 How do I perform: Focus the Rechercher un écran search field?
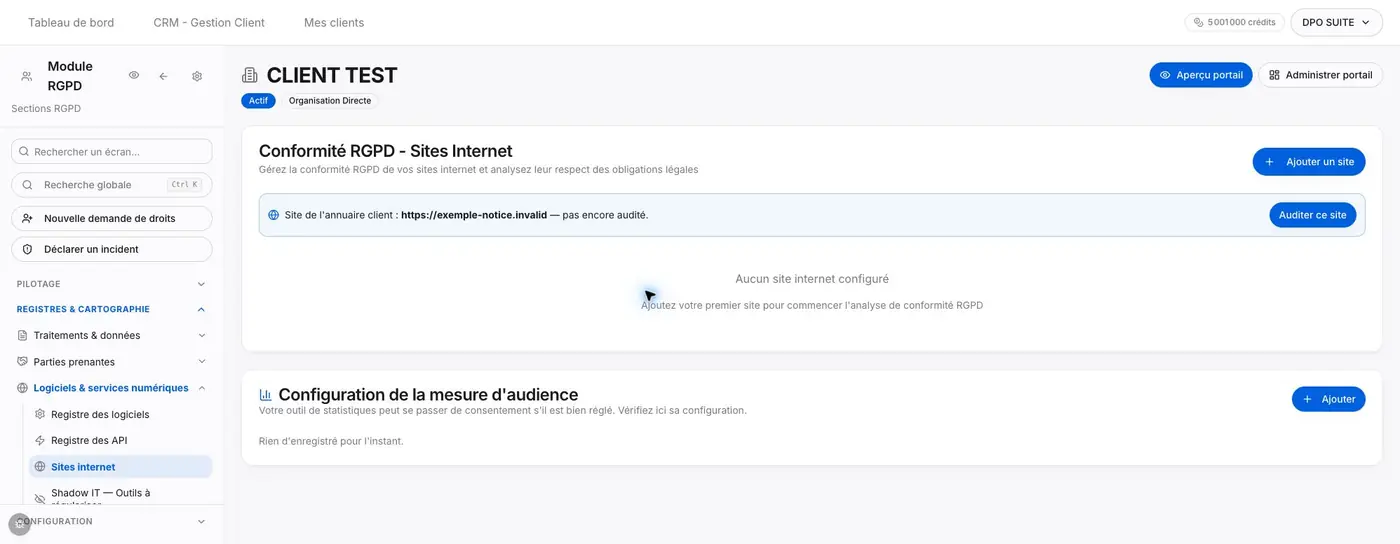(x=112, y=151)
